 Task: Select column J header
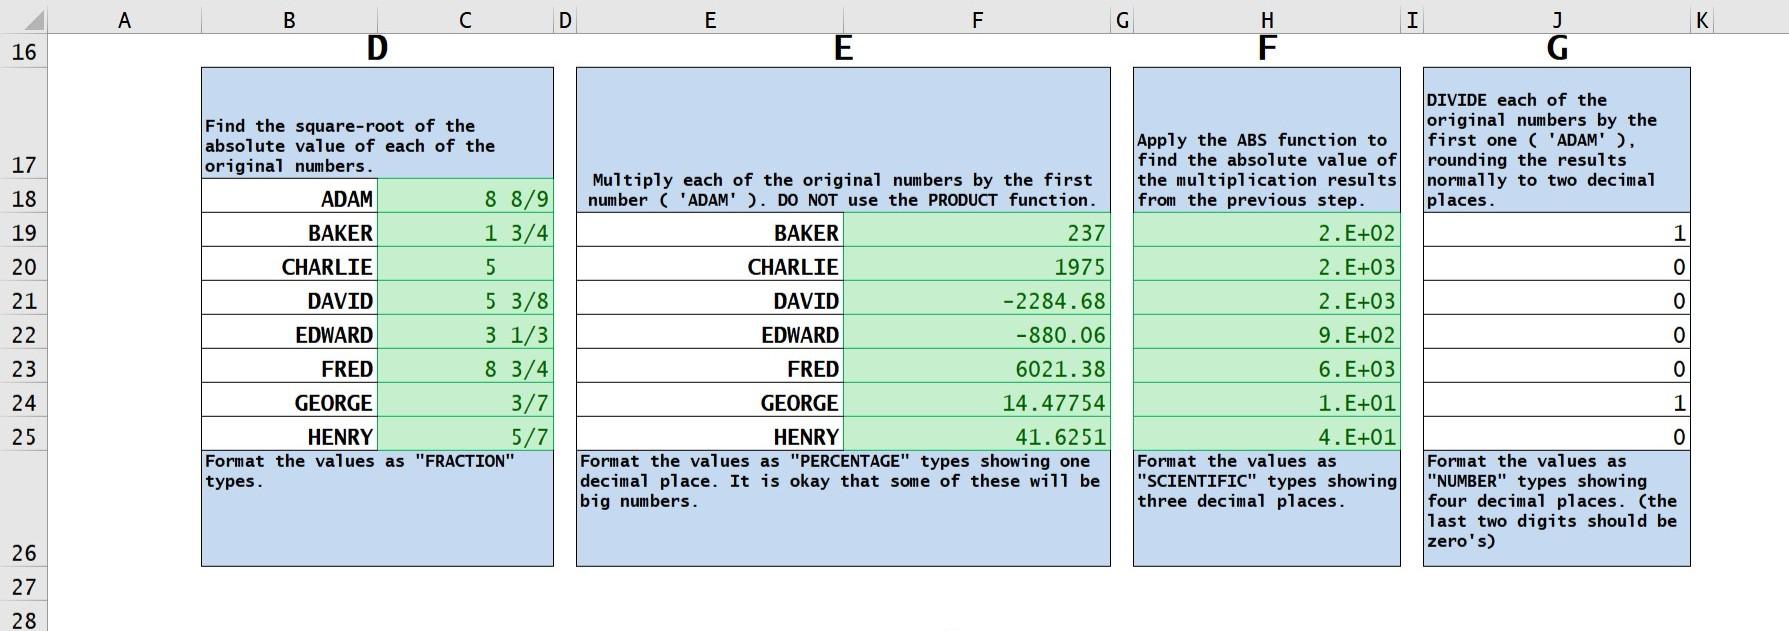click(x=1557, y=20)
